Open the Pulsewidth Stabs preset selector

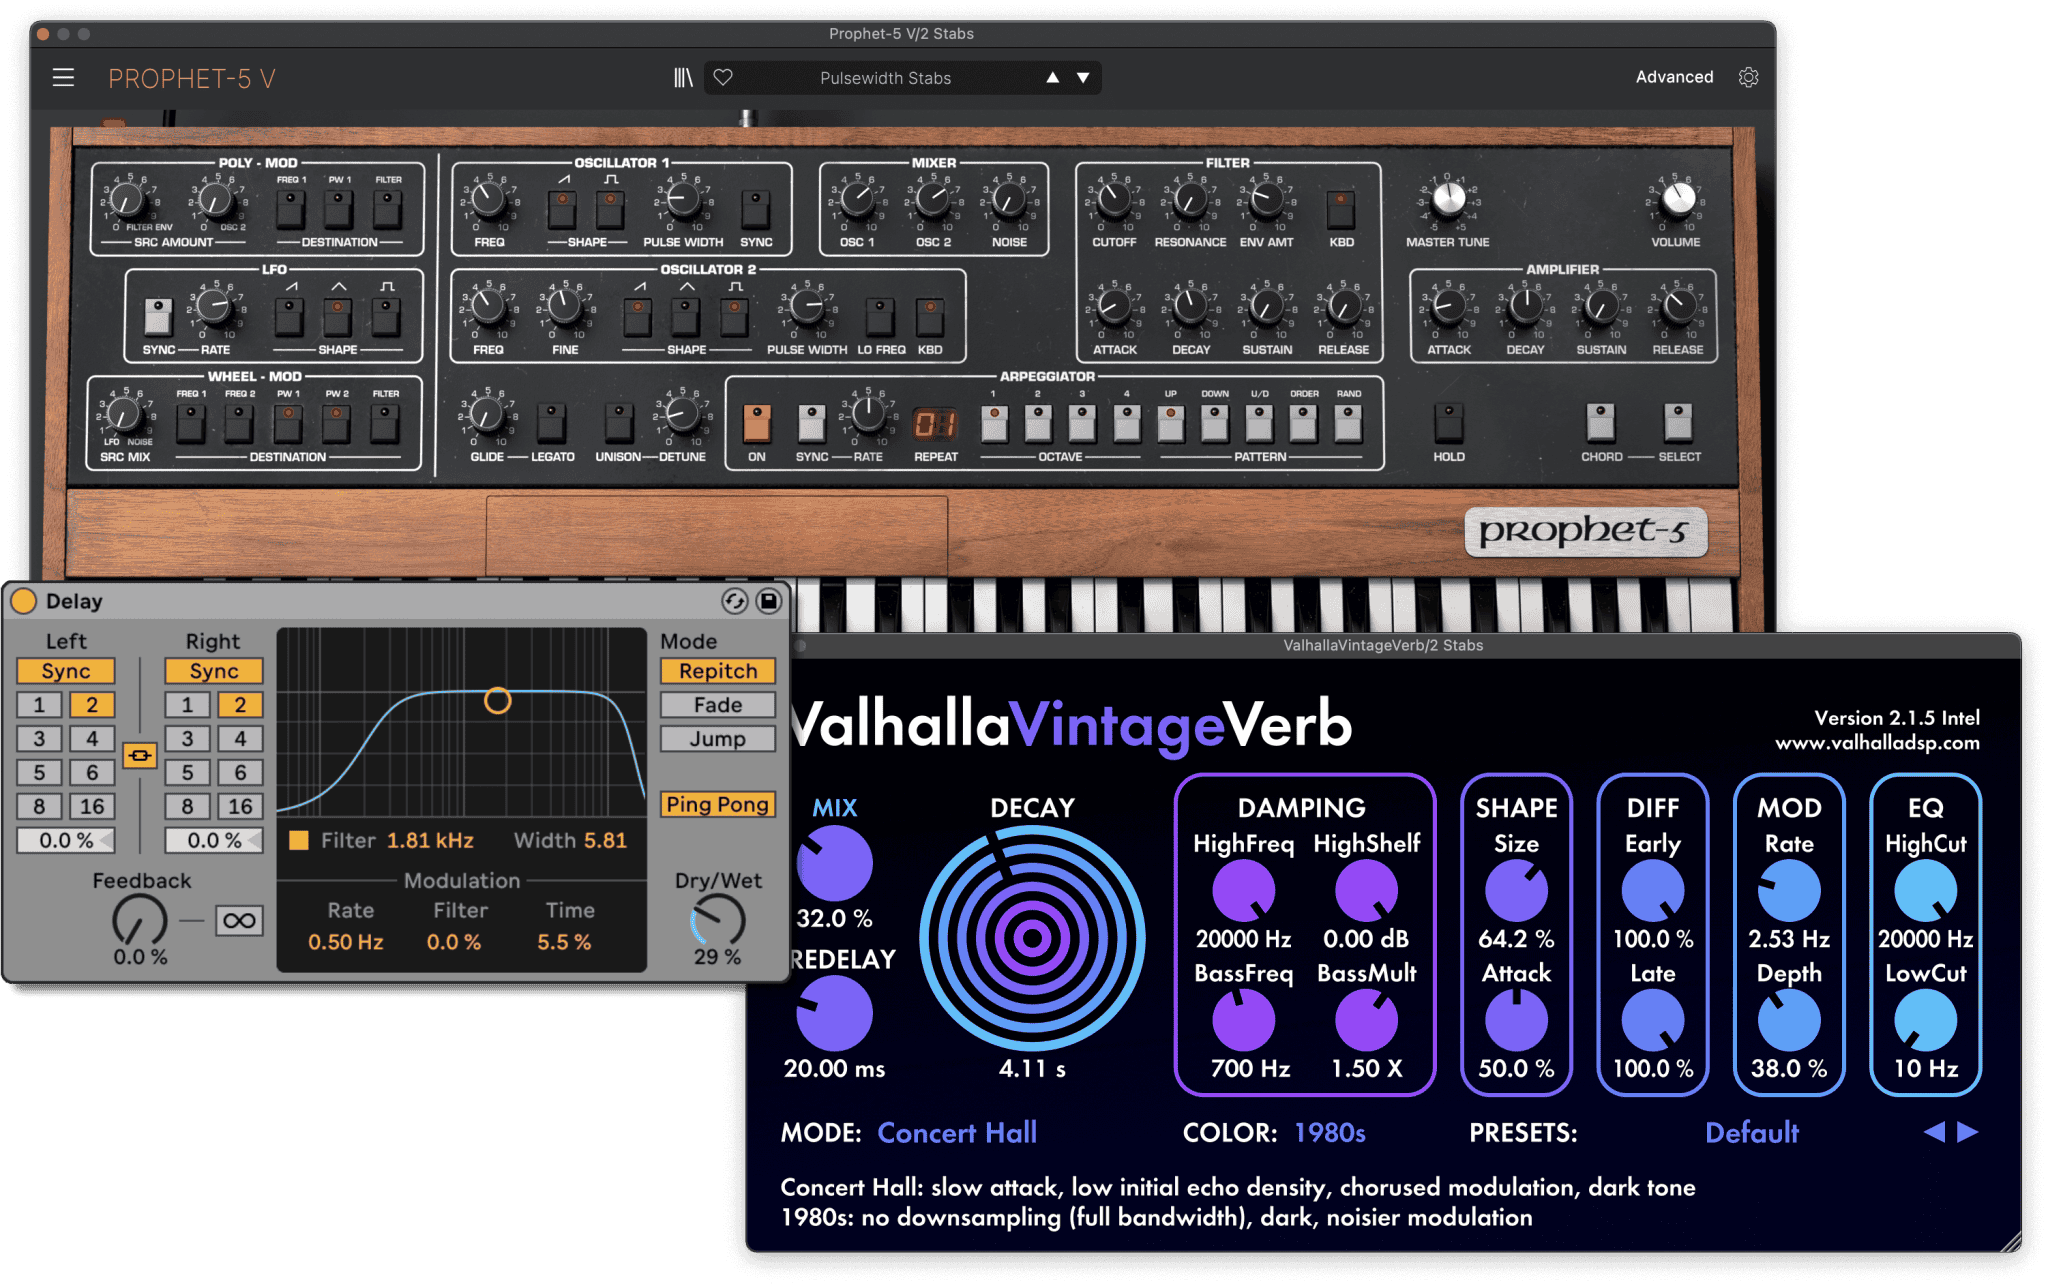(884, 77)
